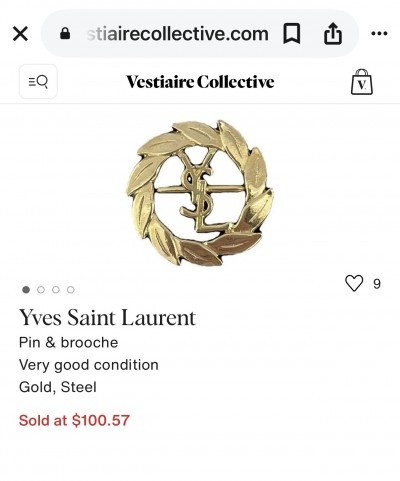Select the third image carousel dot
This screenshot has width=400, height=481.
tap(56, 290)
